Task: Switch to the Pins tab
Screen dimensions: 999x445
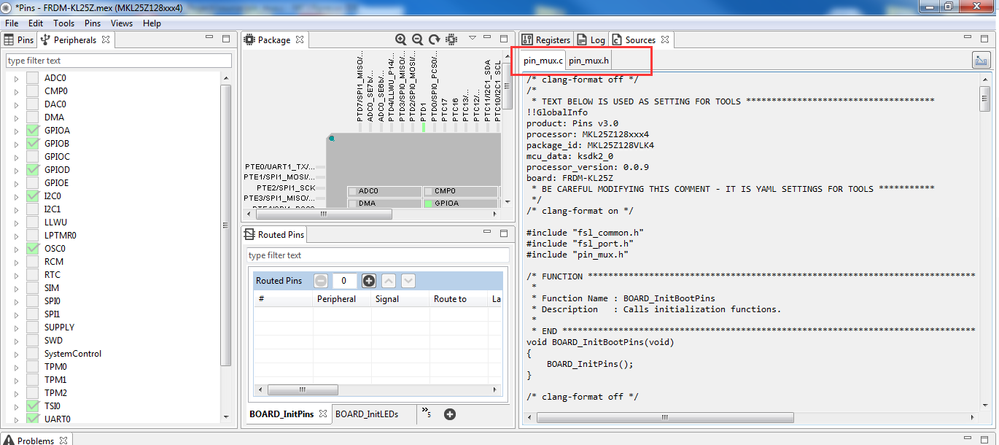Action: [x=19, y=40]
